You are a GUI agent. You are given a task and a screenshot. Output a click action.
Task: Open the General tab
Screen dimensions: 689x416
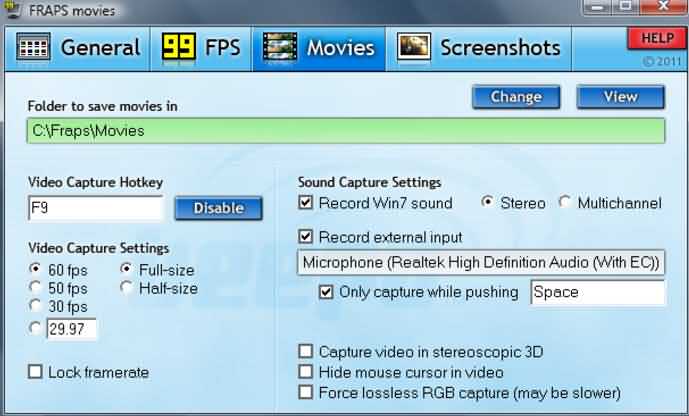pos(78,48)
